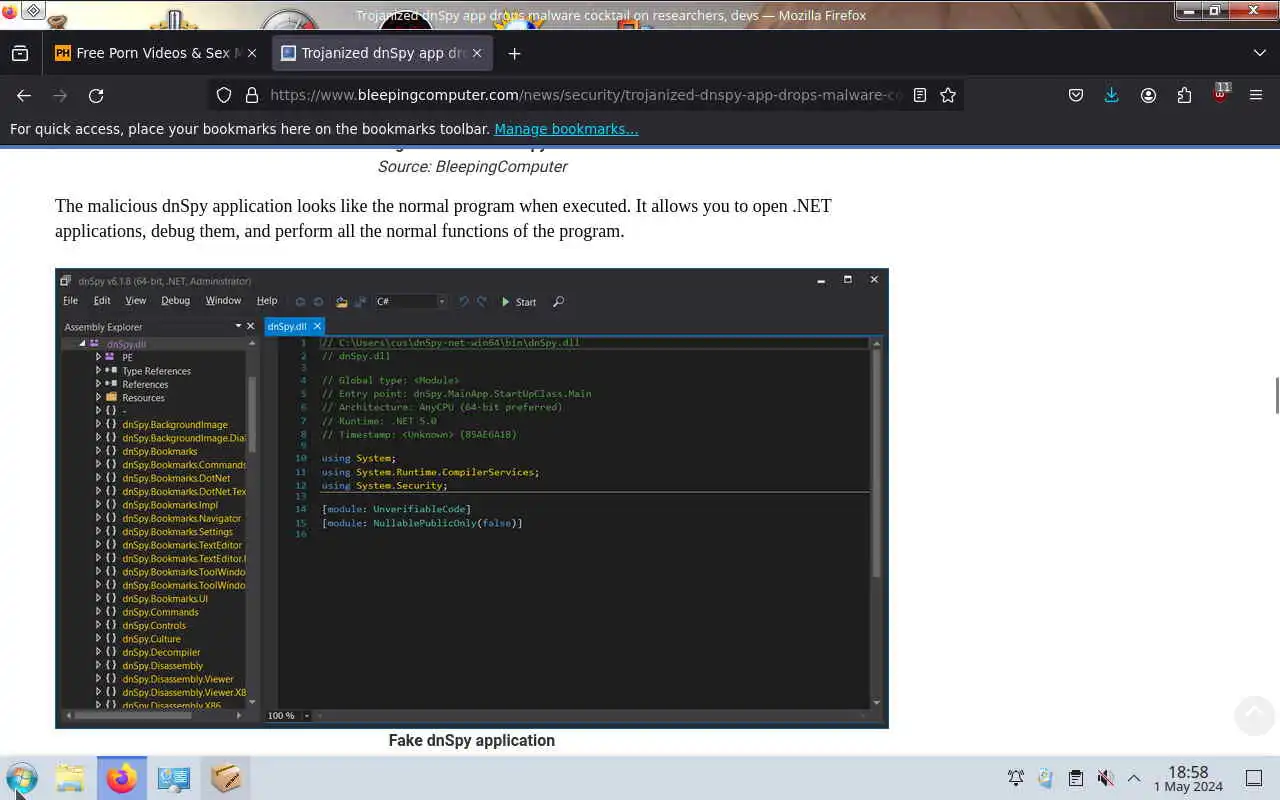
Task: Click Edit menu in dnSpy screenshot
Action: pyautogui.click(x=102, y=301)
